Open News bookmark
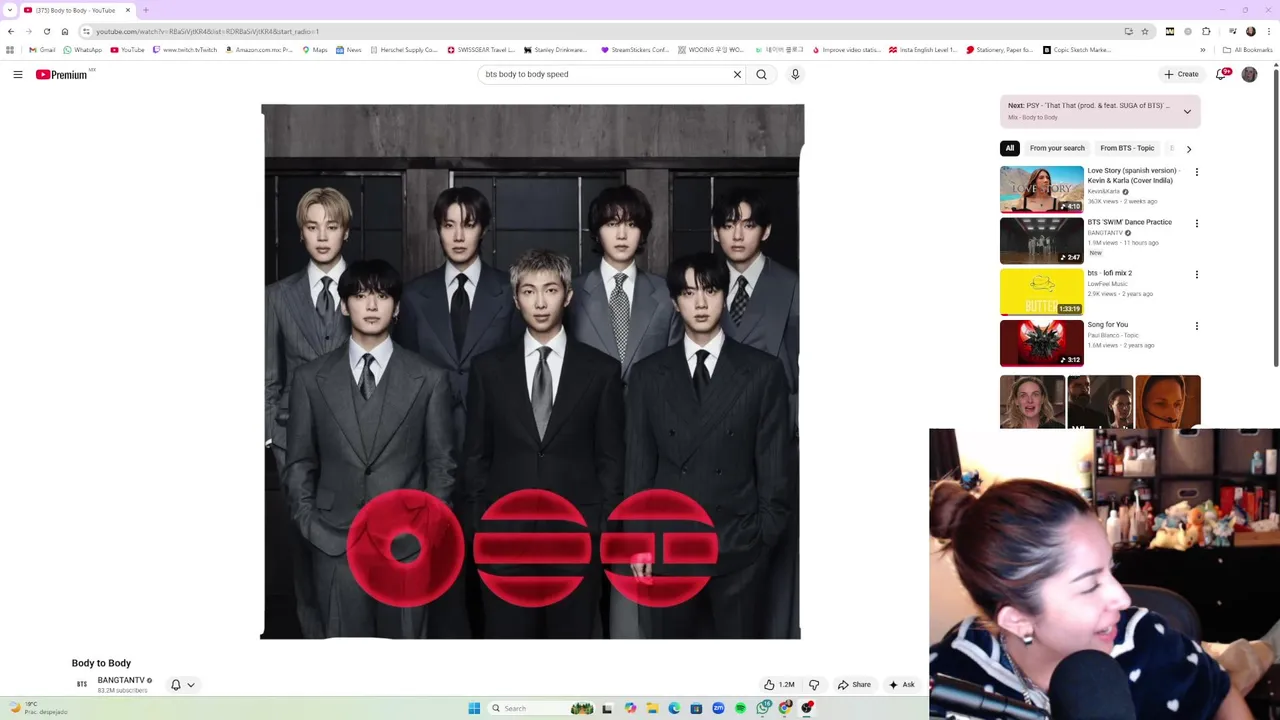Image resolution: width=1280 pixels, height=720 pixels. point(349,50)
